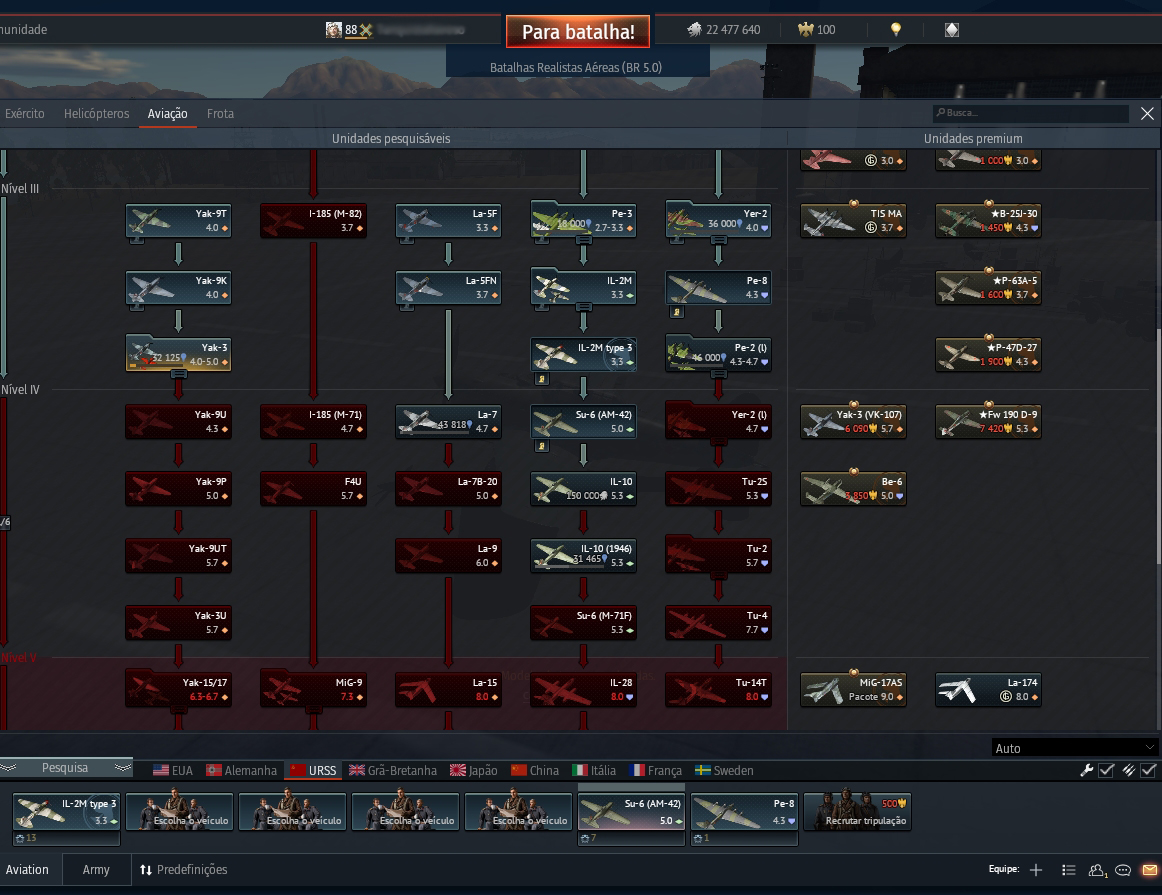Select locked F4U aircraft

click(313, 489)
